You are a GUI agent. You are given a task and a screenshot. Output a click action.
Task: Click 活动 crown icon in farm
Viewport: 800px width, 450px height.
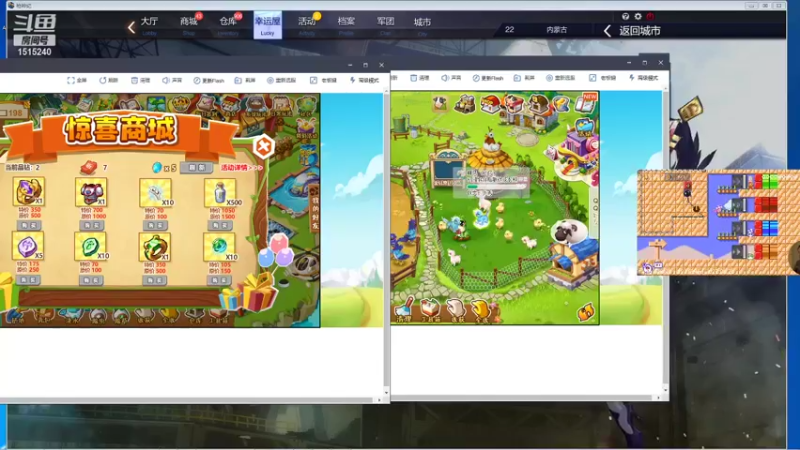click(x=585, y=128)
